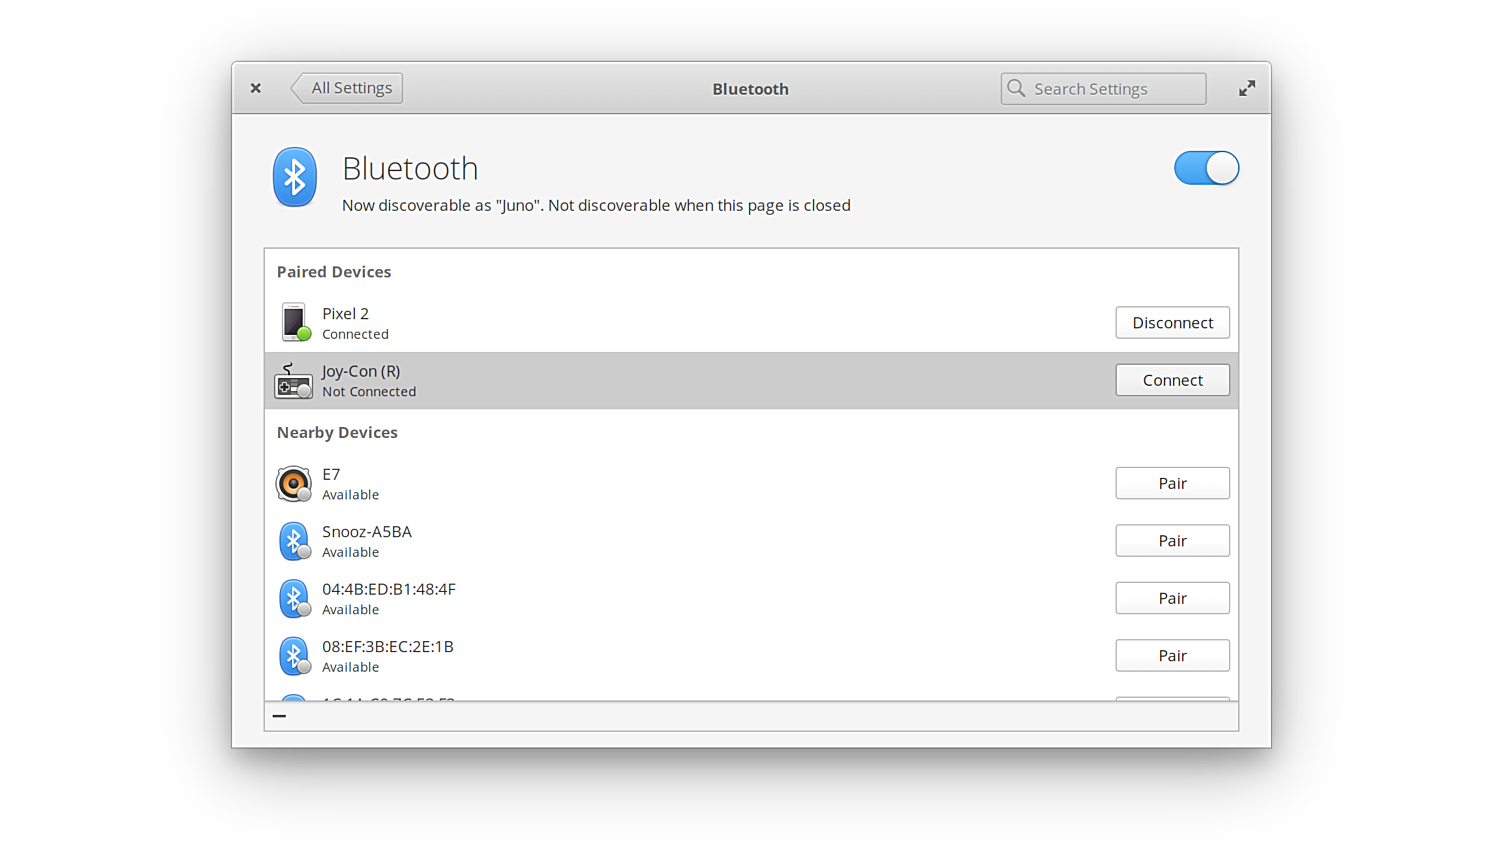This screenshot has width=1504, height=846.
Task: Disconnect the Pixel 2 device
Action: (x=1172, y=323)
